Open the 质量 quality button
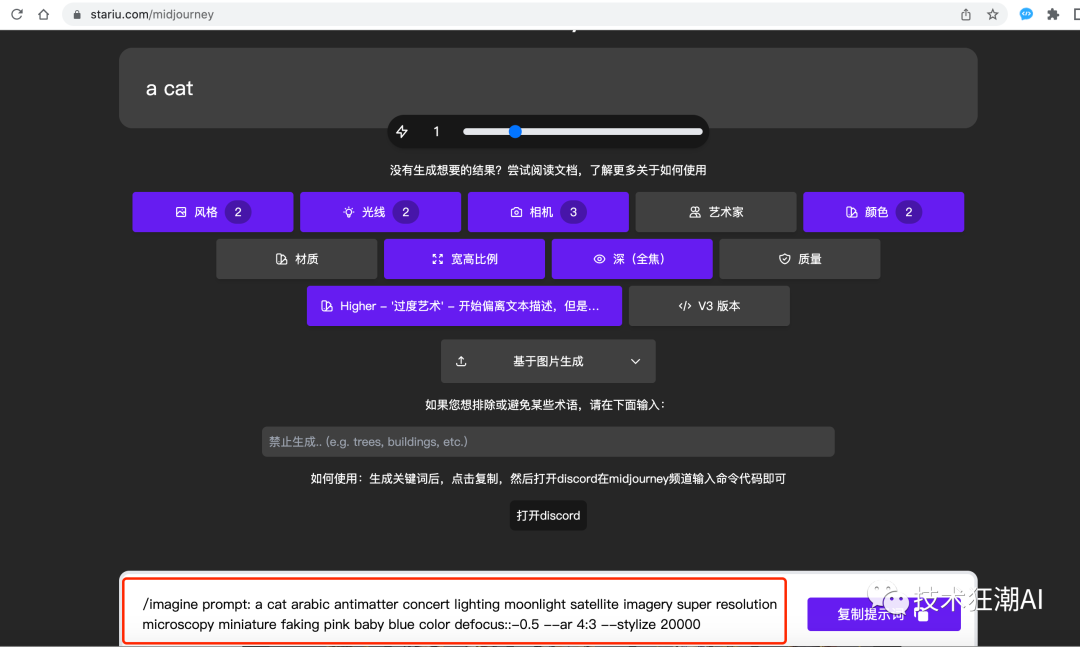Viewport: 1080px width, 647px height. point(800,259)
